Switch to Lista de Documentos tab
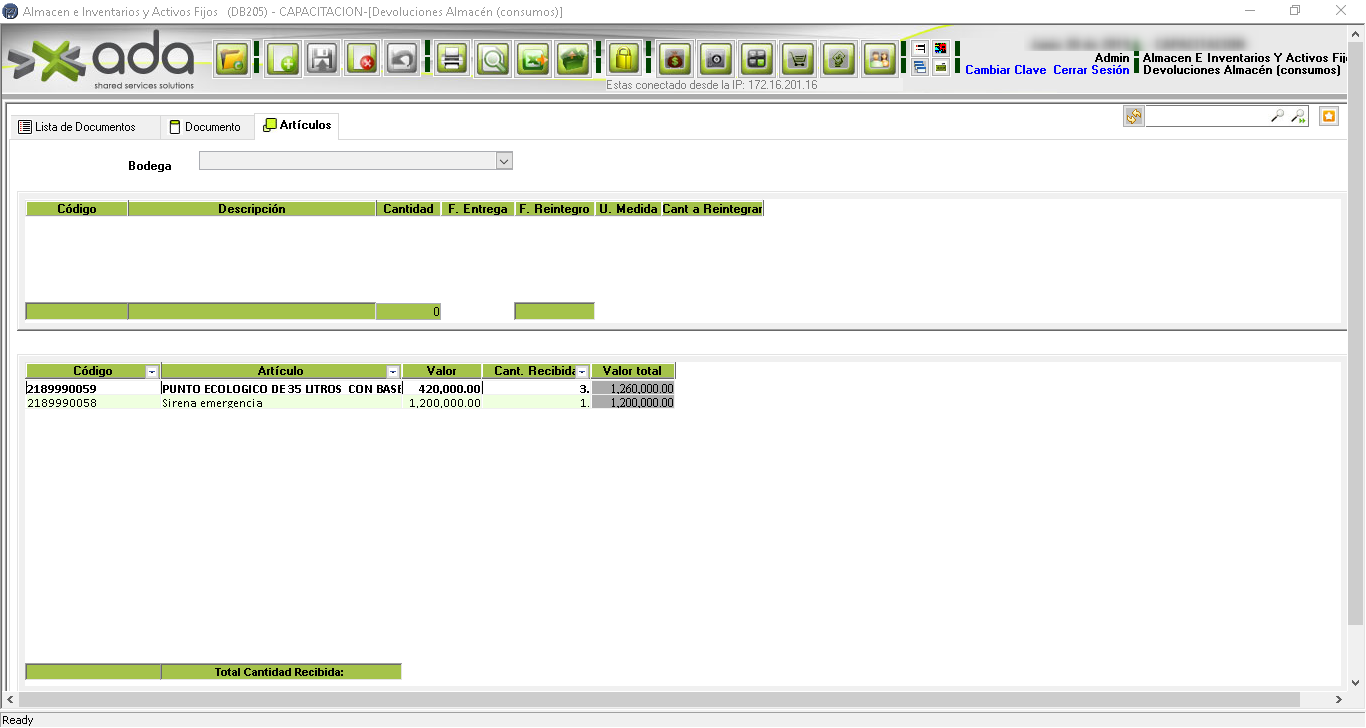This screenshot has width=1366, height=728. (84, 127)
